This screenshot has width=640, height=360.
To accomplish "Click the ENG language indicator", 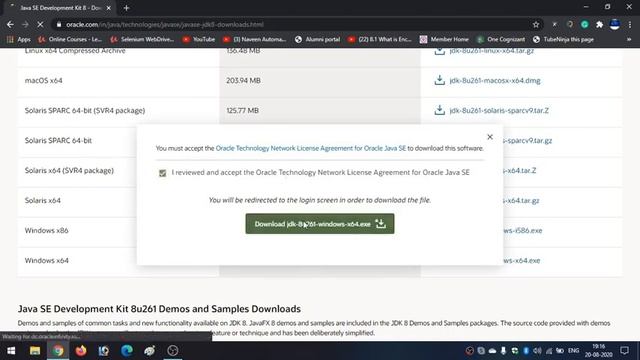I will (x=573, y=351).
